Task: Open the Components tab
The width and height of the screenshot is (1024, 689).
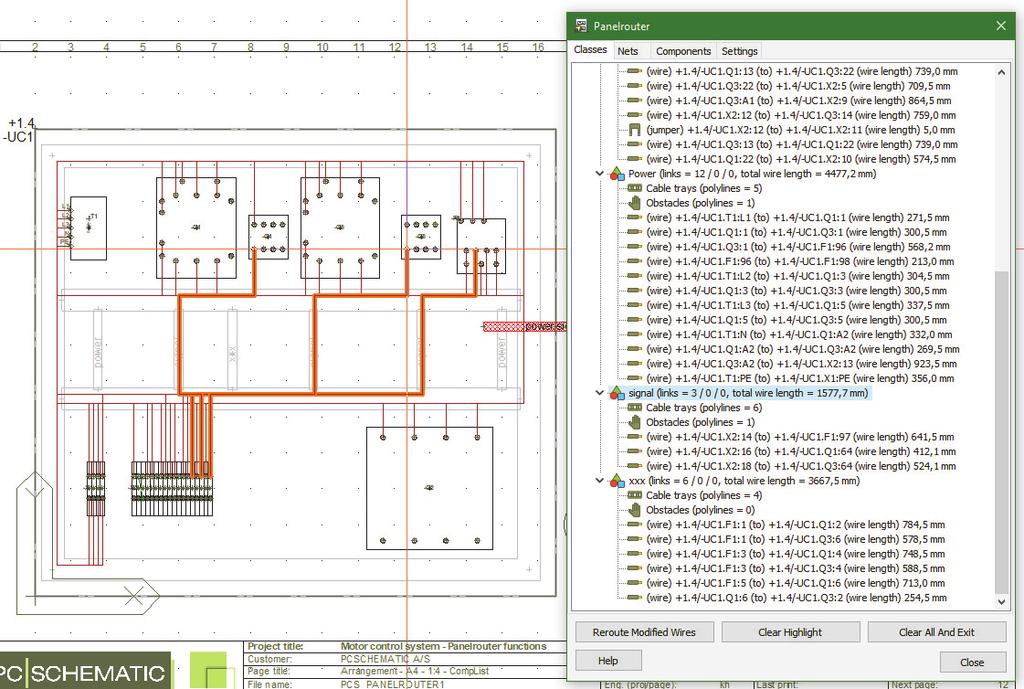Action: pyautogui.click(x=683, y=51)
